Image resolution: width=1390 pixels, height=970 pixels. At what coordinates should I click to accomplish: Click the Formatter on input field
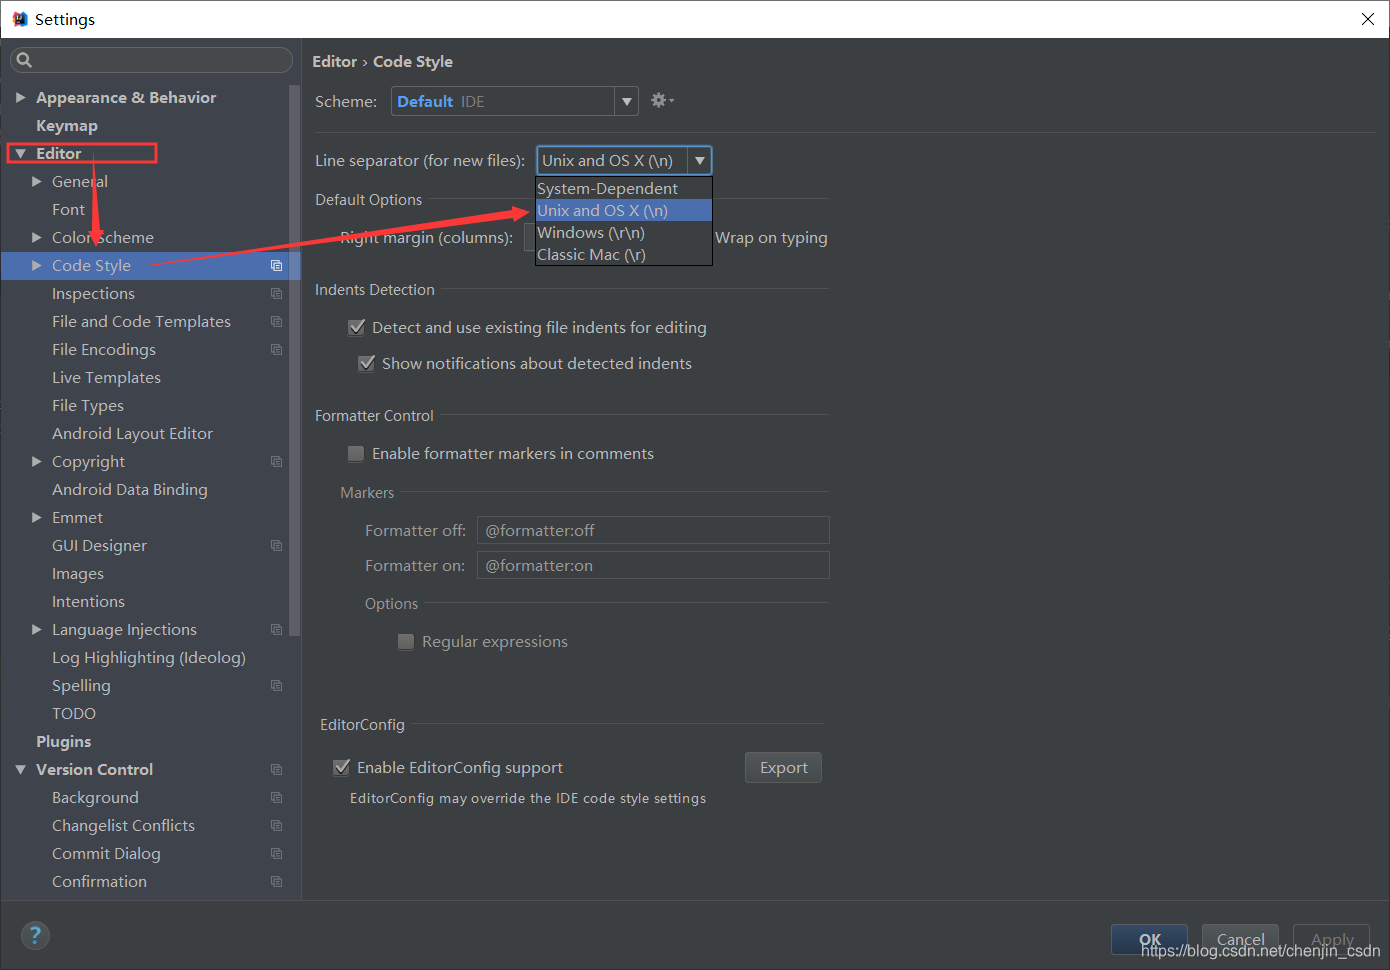653,565
